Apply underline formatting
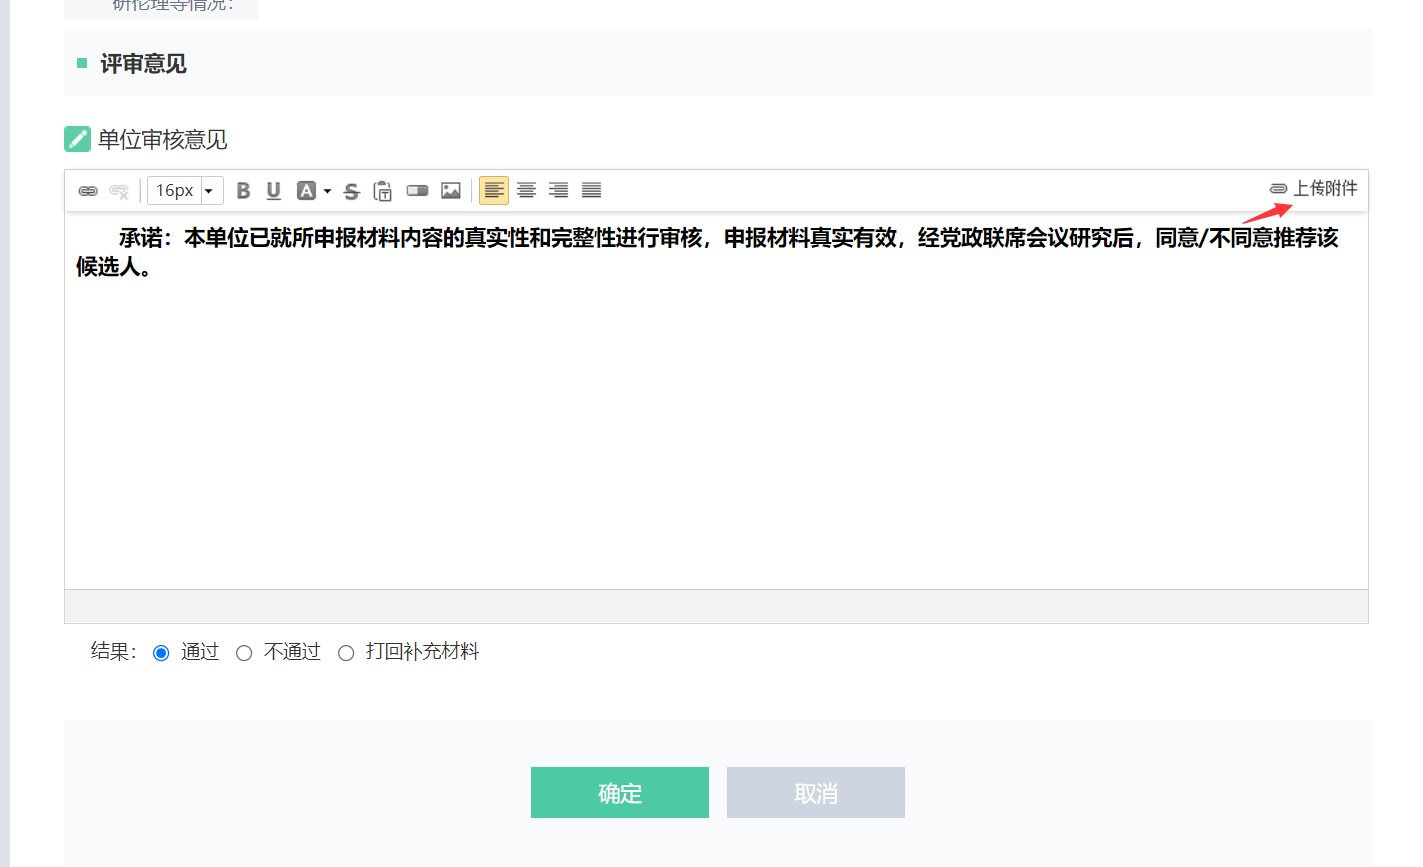The image size is (1423, 867). pyautogui.click(x=274, y=191)
